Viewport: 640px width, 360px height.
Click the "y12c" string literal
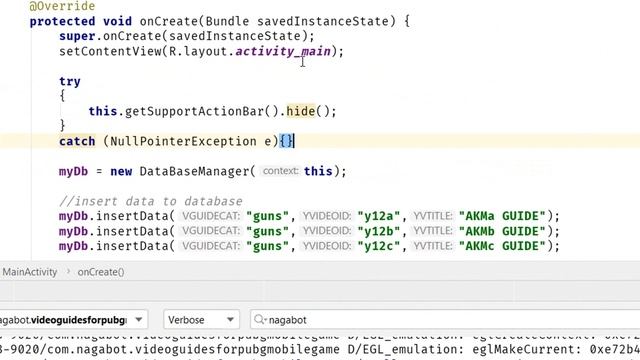379,246
